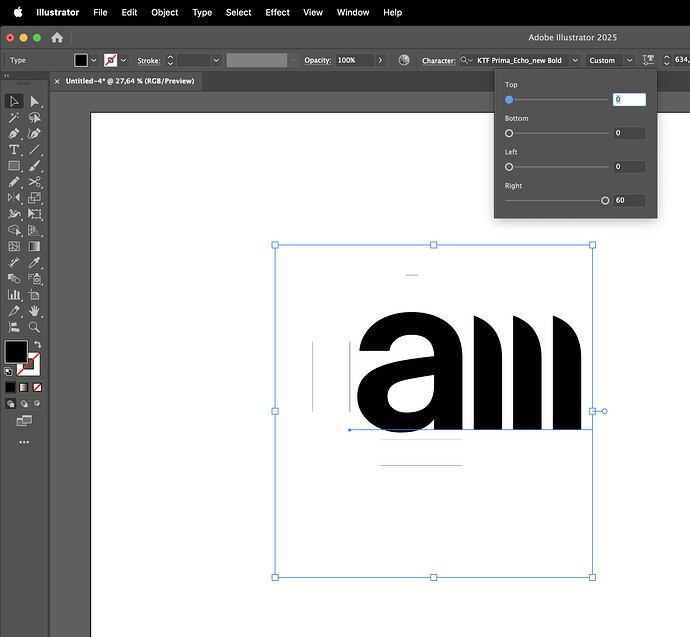Open the stroke weight dropdown
The width and height of the screenshot is (690, 637).
click(x=216, y=60)
